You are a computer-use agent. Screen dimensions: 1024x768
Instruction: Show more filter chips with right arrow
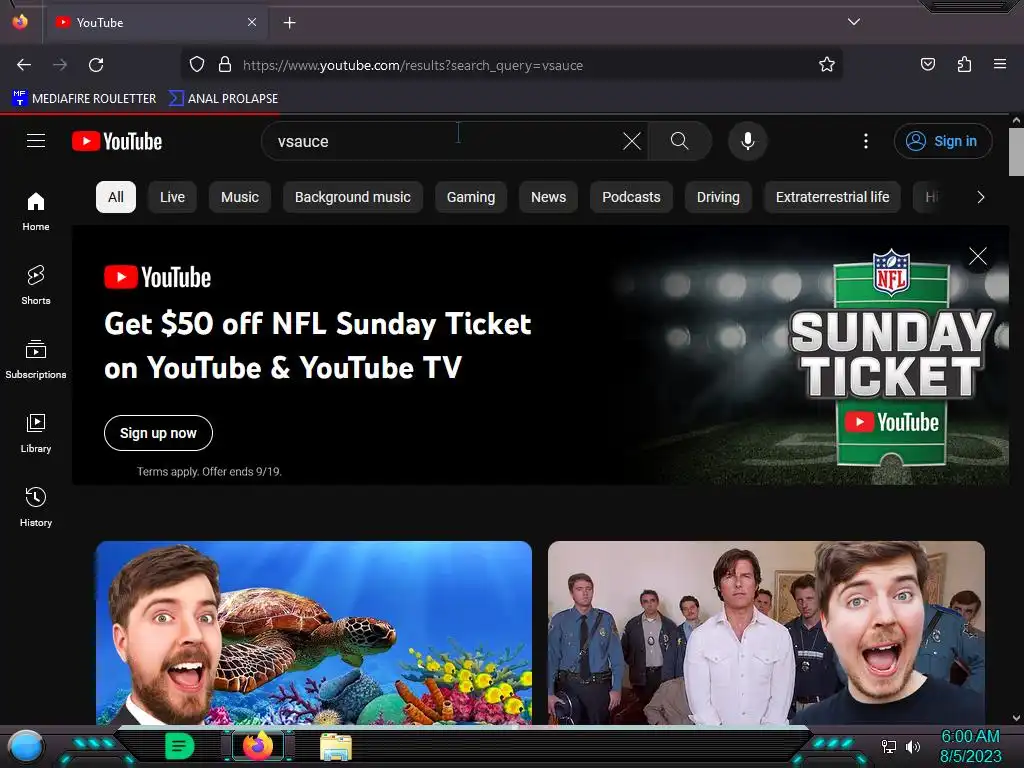[x=980, y=197]
